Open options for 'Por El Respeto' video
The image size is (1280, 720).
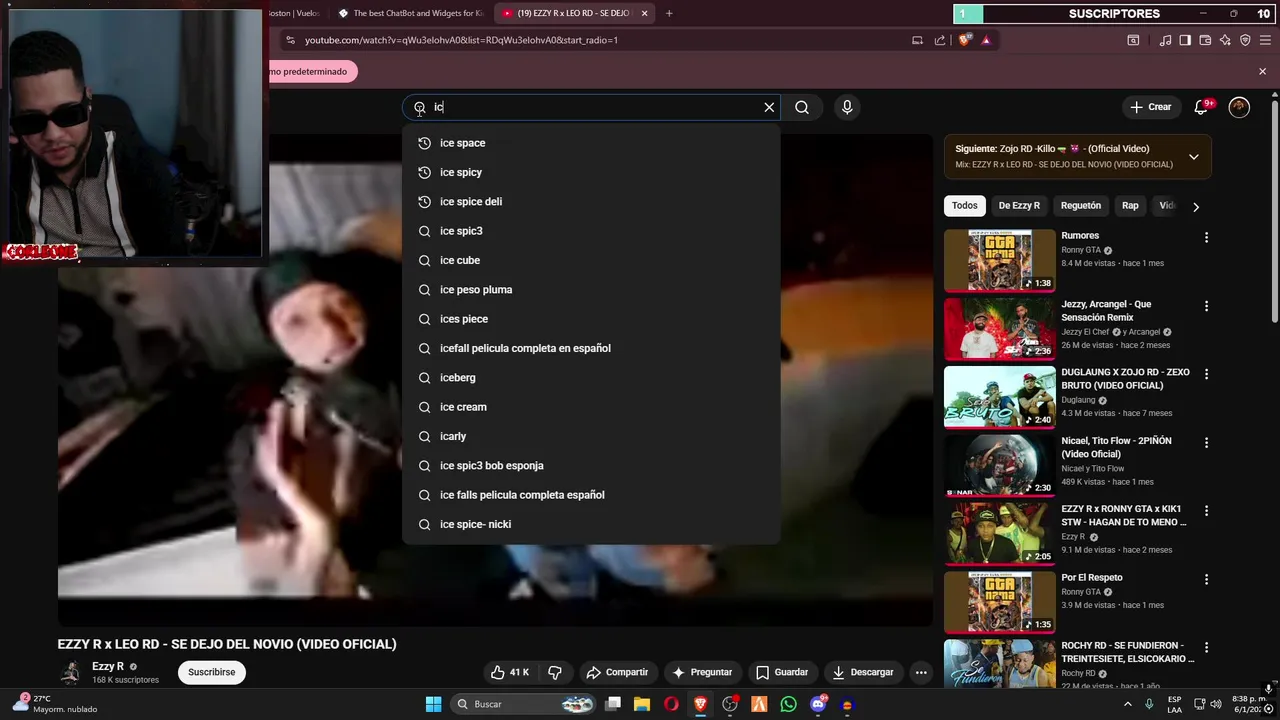pos(1206,579)
